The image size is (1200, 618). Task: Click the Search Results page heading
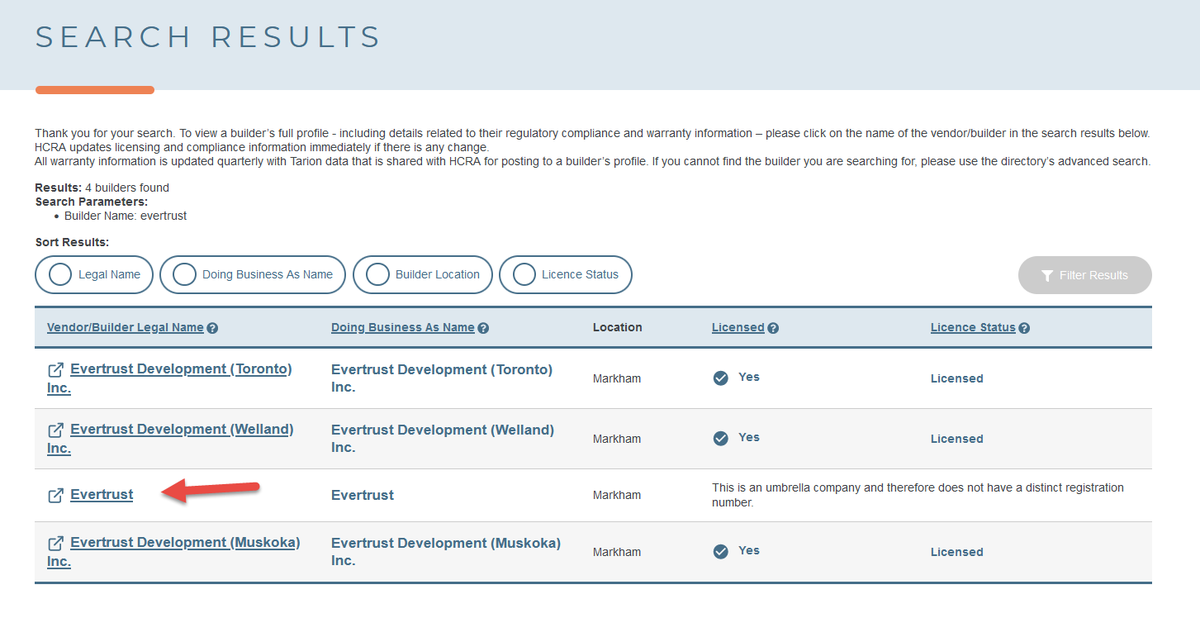pos(208,37)
